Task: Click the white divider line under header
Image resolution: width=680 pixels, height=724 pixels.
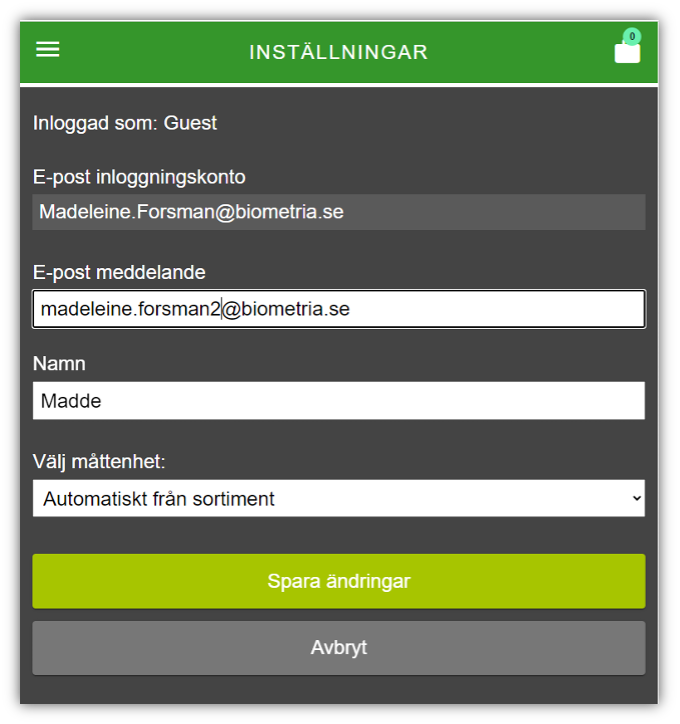Action: [339, 85]
